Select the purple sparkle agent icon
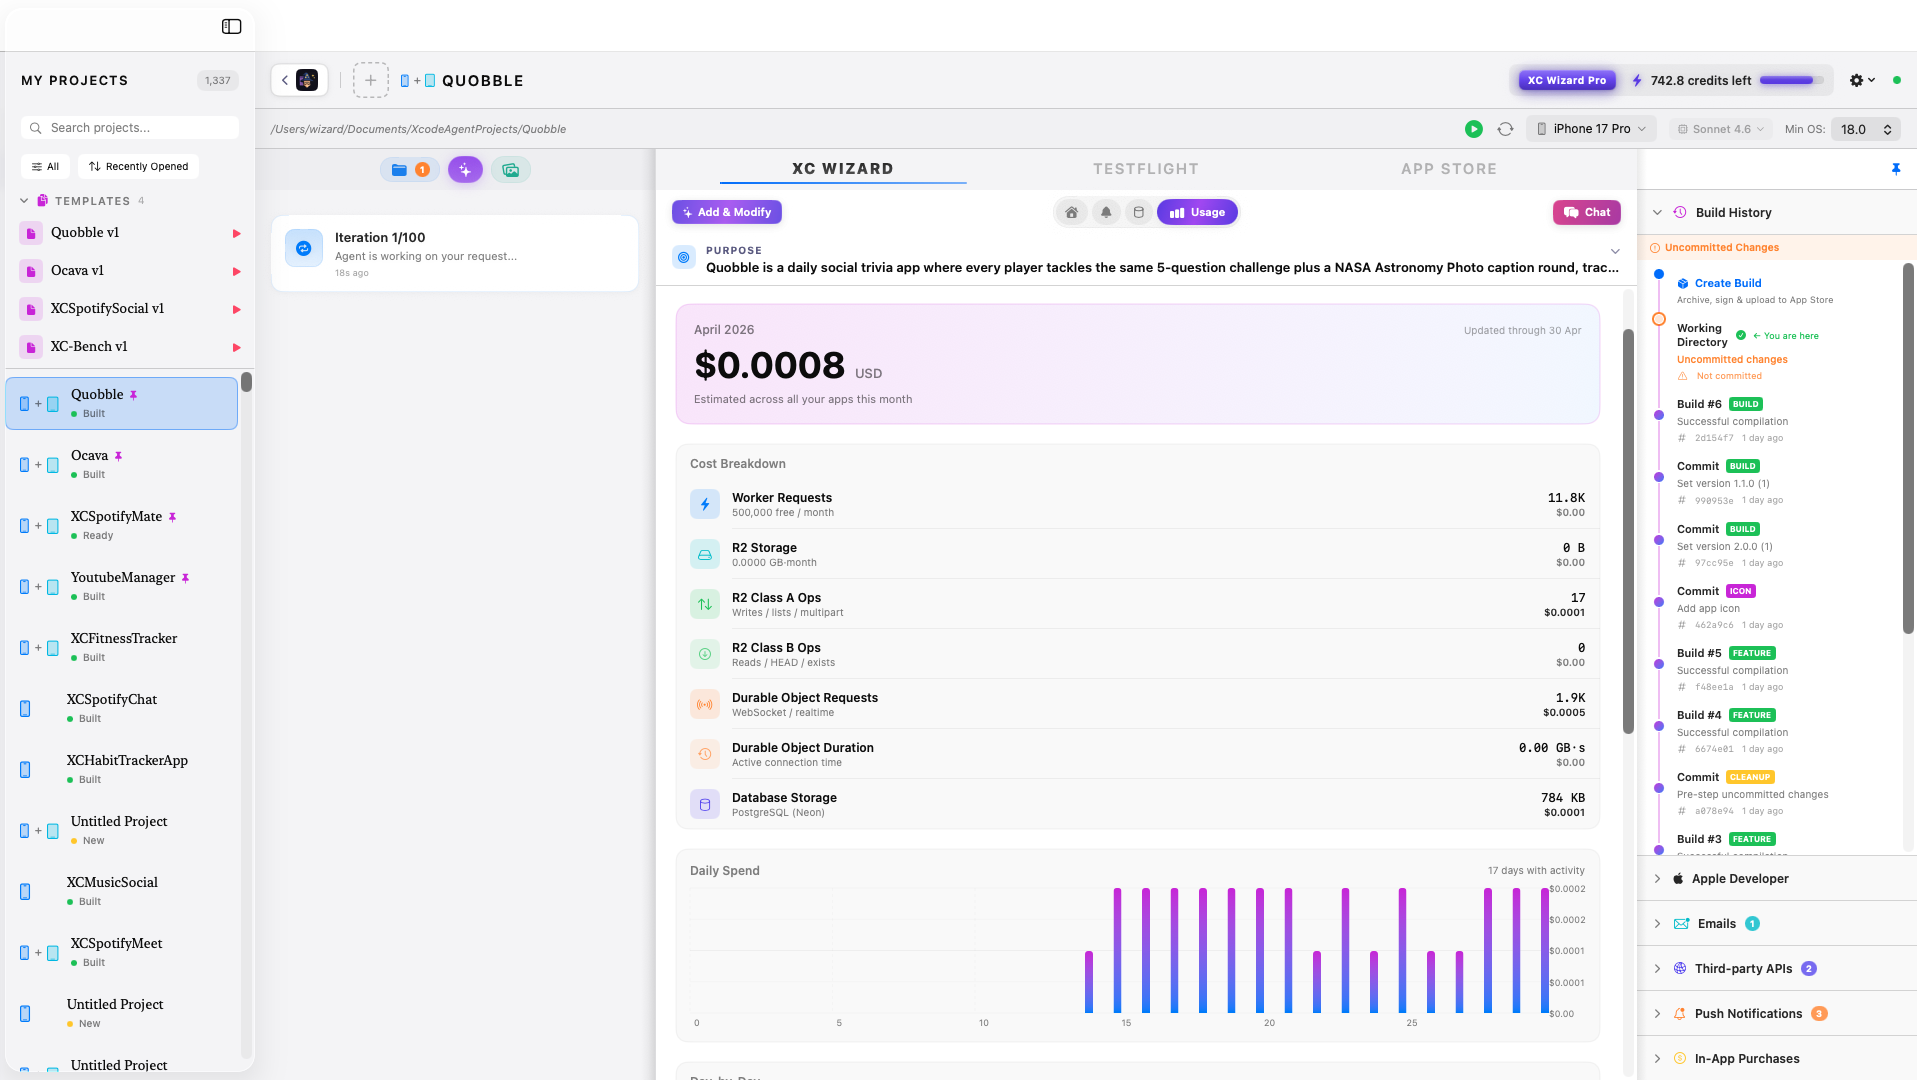This screenshot has height=1080, width=1917. [x=465, y=170]
